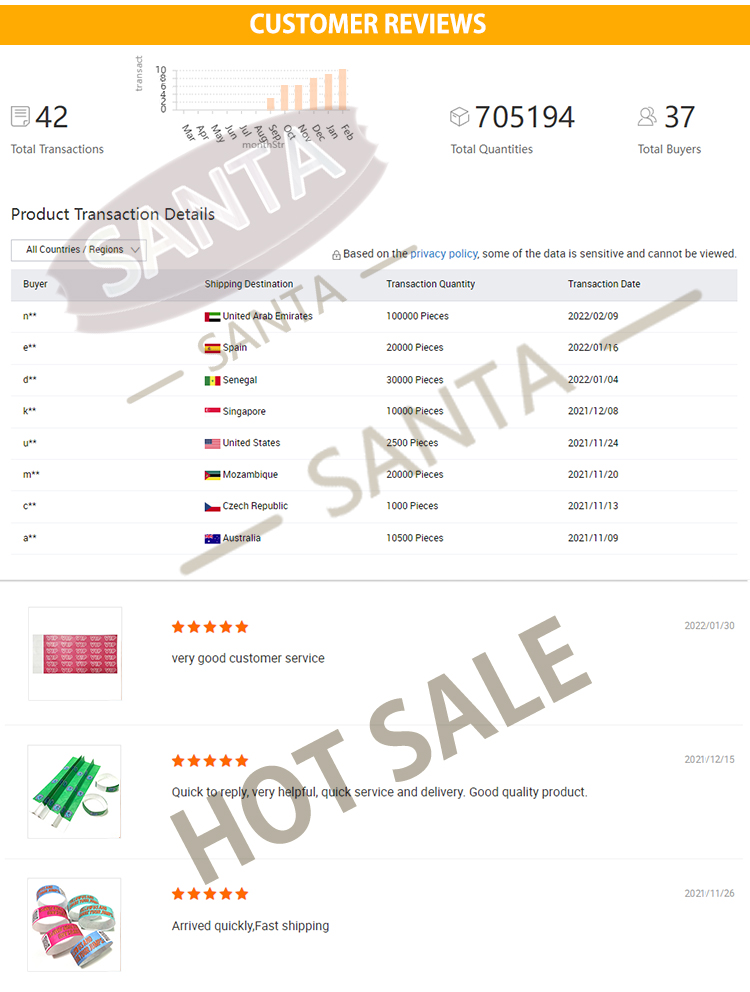Click the Total Quantities box icon
The image size is (750, 992).
pyautogui.click(x=459, y=116)
